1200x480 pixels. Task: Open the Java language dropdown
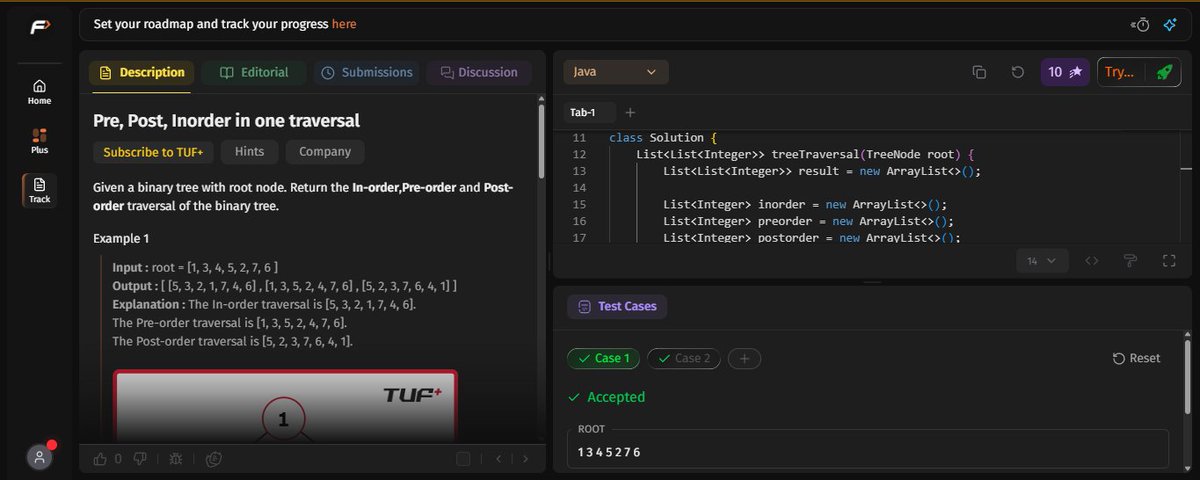616,72
